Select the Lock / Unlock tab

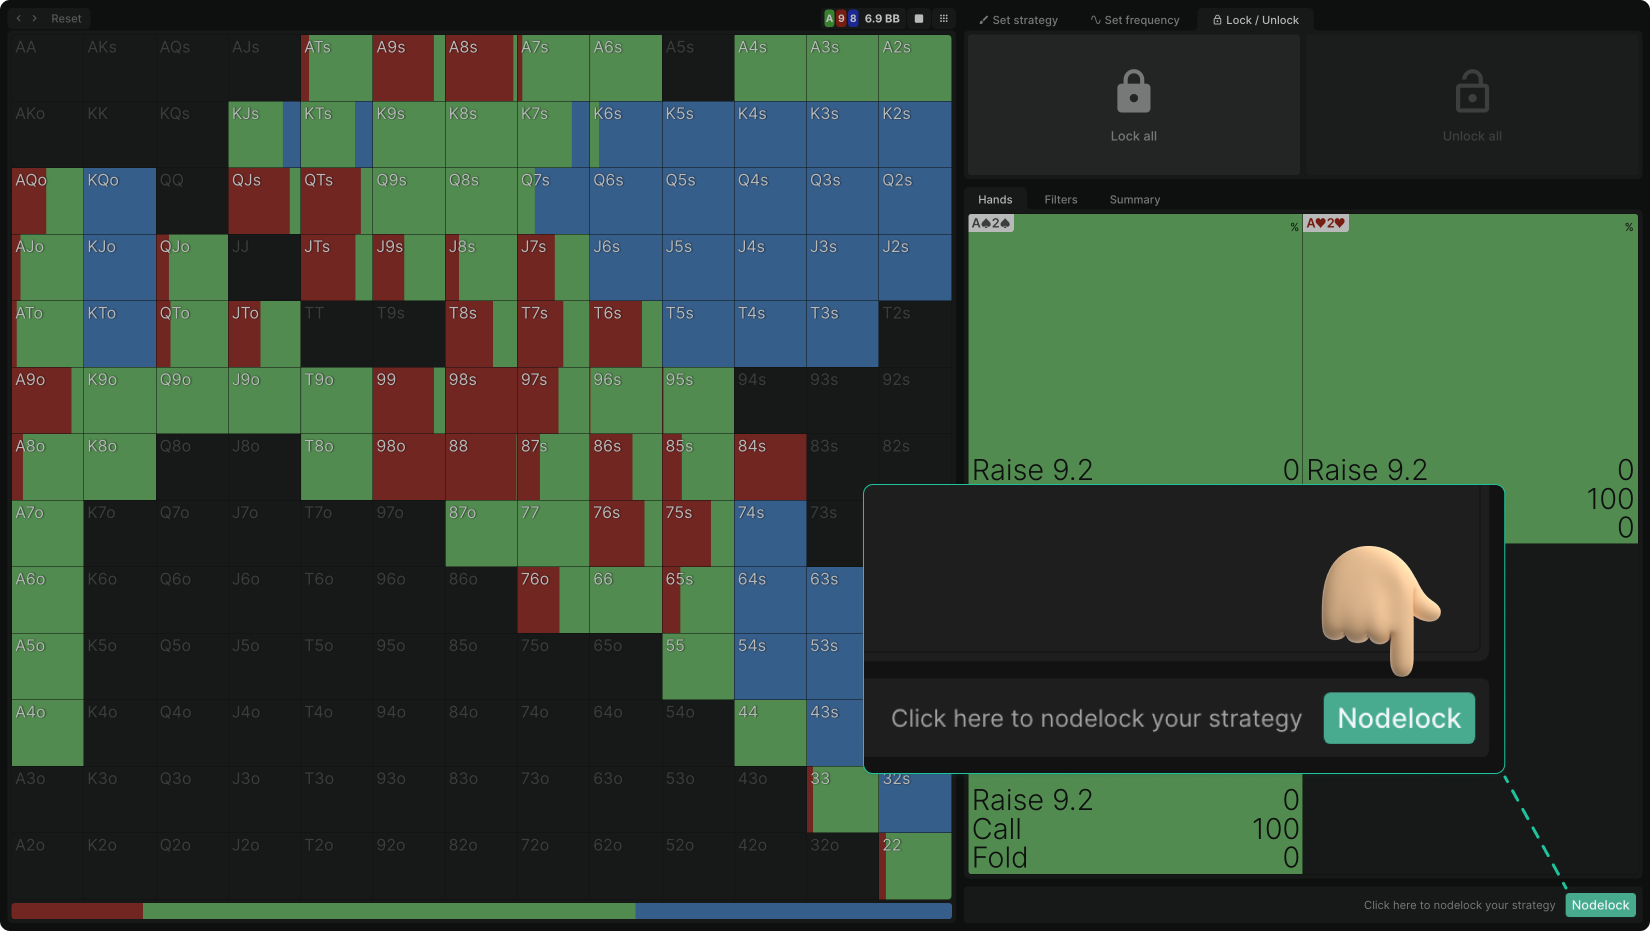pos(1255,20)
